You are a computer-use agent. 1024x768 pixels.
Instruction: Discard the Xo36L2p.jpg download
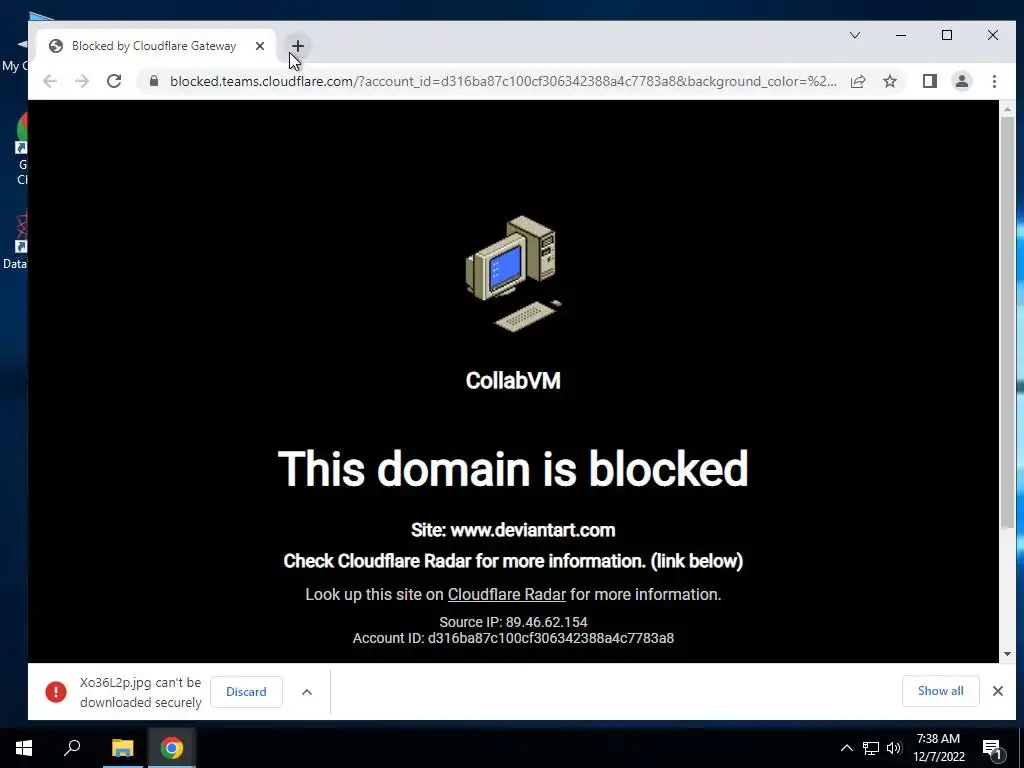tap(246, 692)
